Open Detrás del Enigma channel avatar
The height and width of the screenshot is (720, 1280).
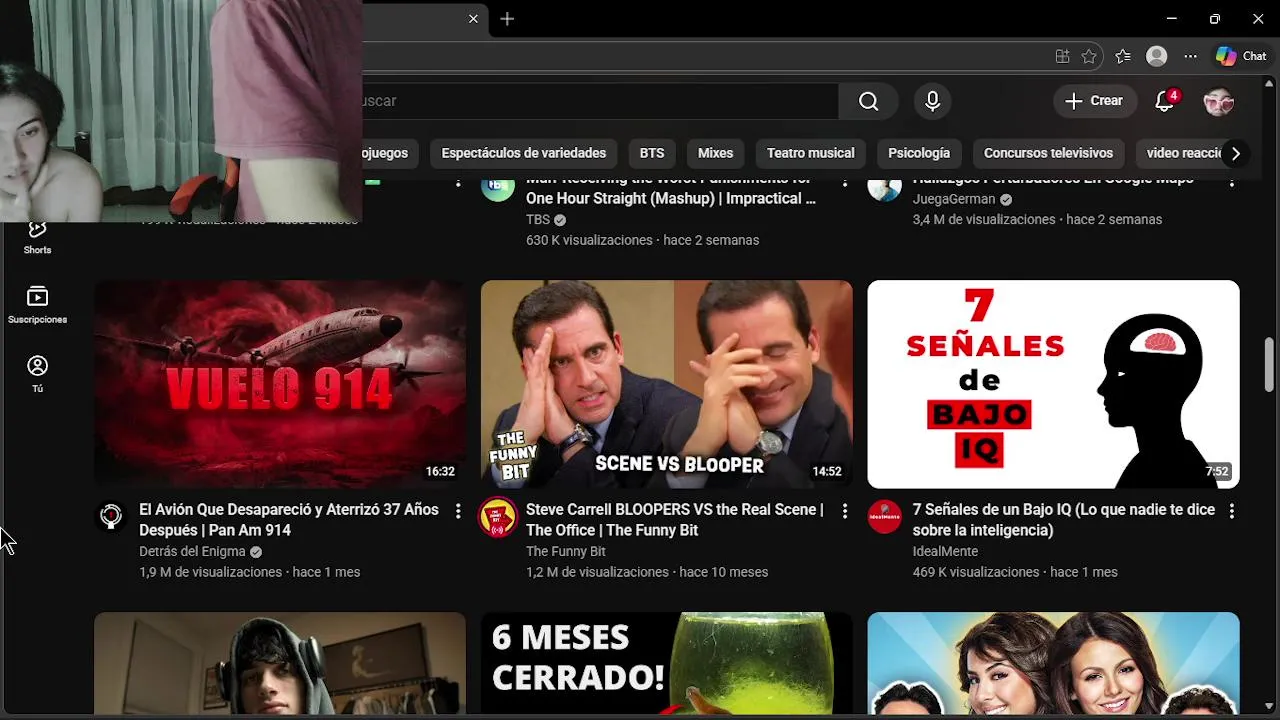[111, 516]
